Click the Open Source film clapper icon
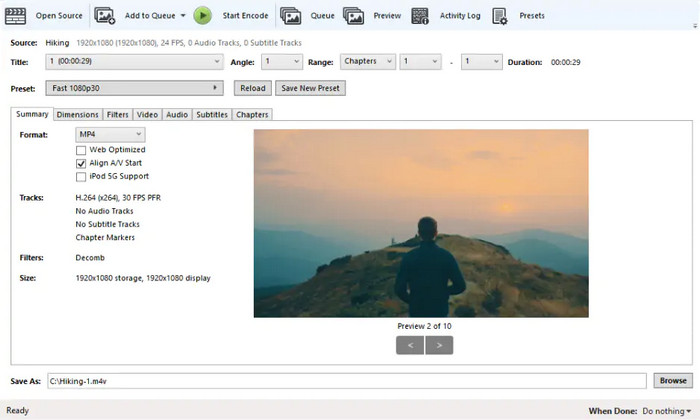Screen dimensions: 700x420 (x=15, y=15)
